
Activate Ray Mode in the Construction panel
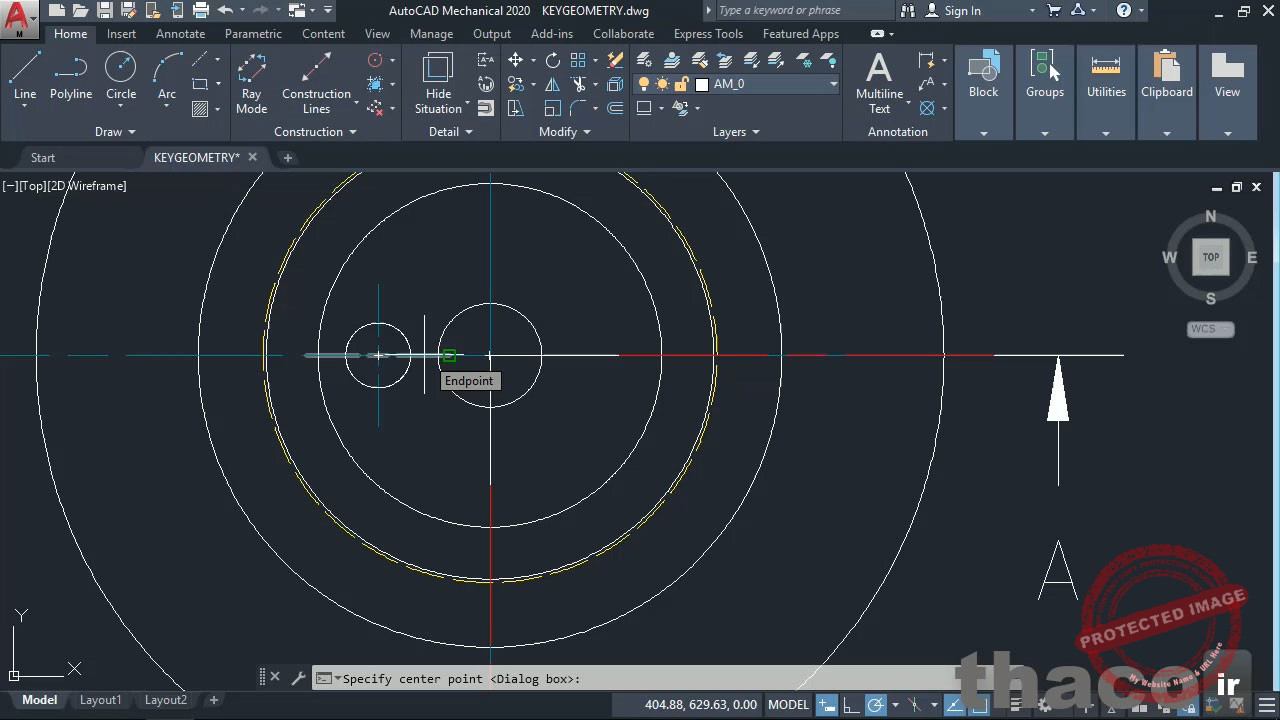251,82
